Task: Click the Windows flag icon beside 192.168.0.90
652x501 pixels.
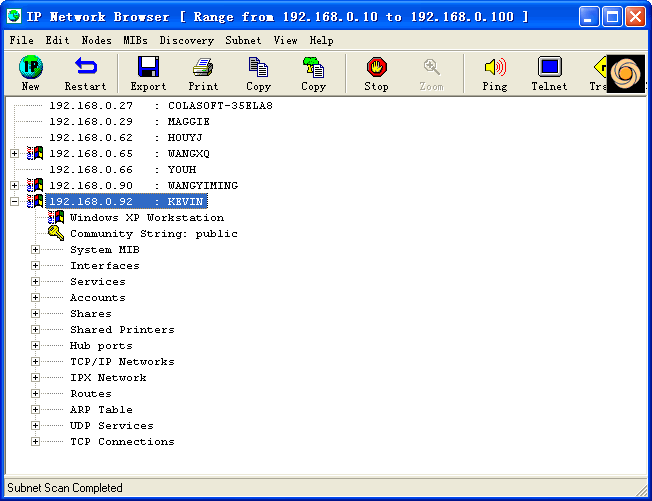Action: tap(35, 185)
